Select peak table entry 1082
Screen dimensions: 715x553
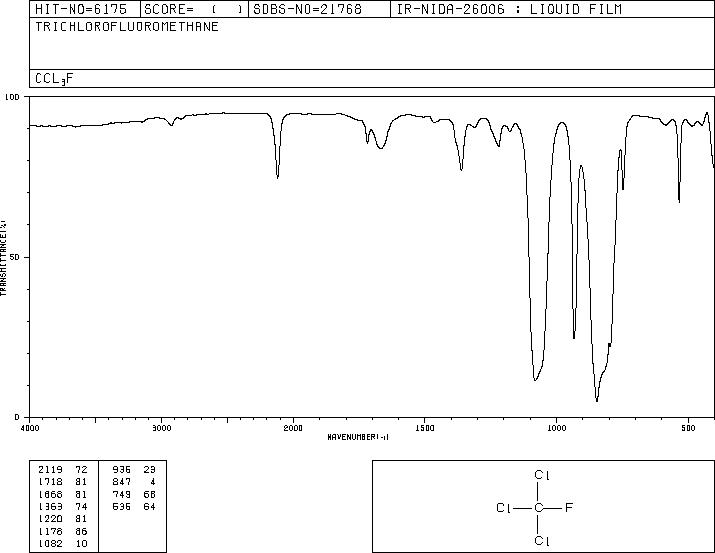coord(50,543)
